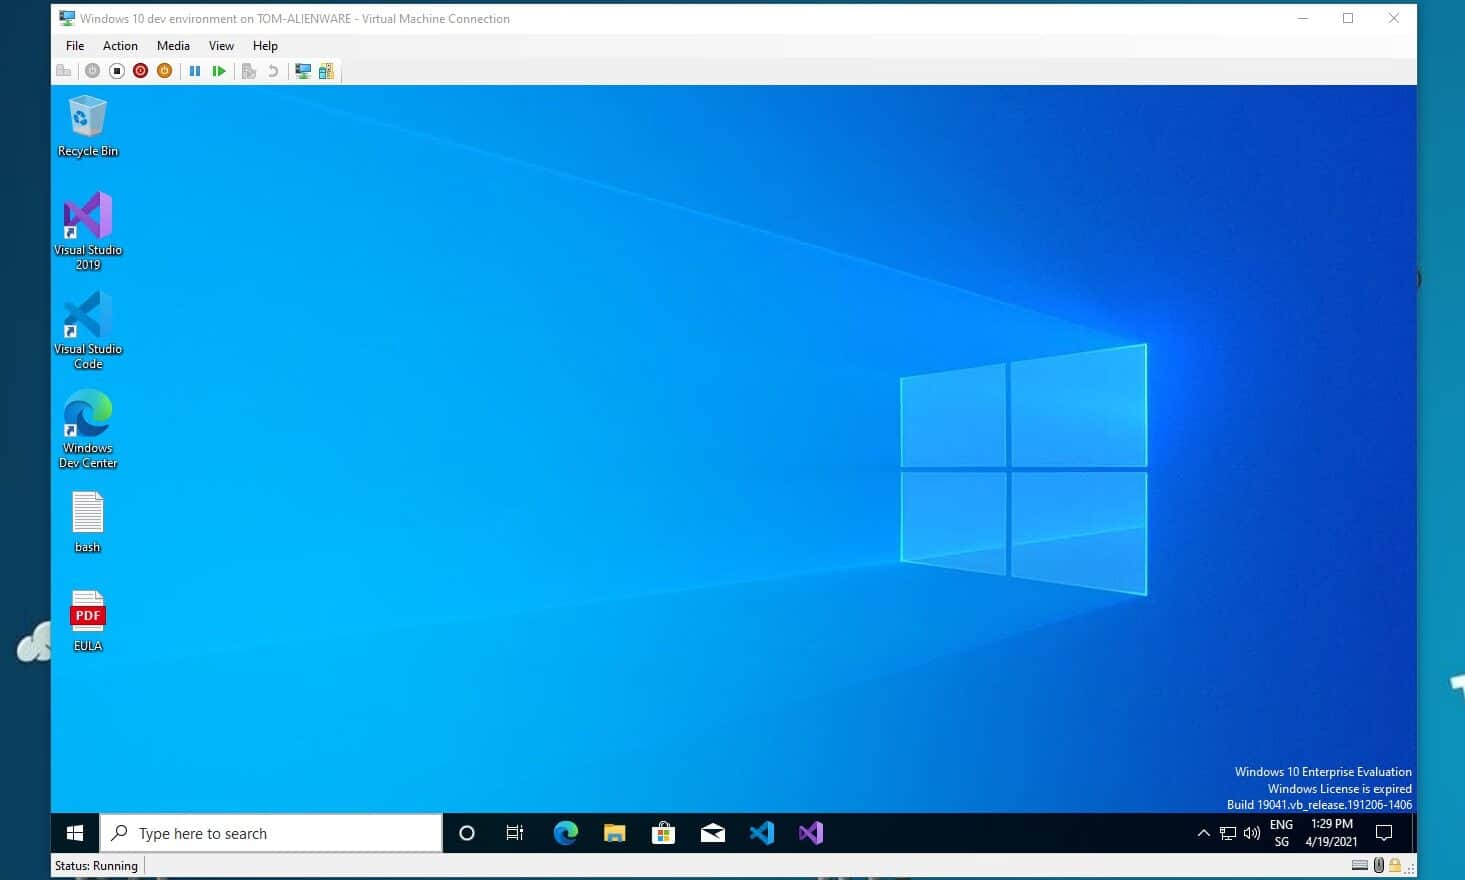The width and height of the screenshot is (1465, 880).
Task: Toggle Enhanced Session with the monitor toolbar icon
Action: (x=302, y=71)
